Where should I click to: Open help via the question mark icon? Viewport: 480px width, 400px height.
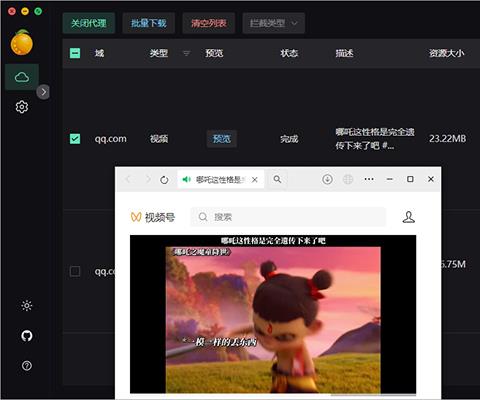(x=27, y=366)
